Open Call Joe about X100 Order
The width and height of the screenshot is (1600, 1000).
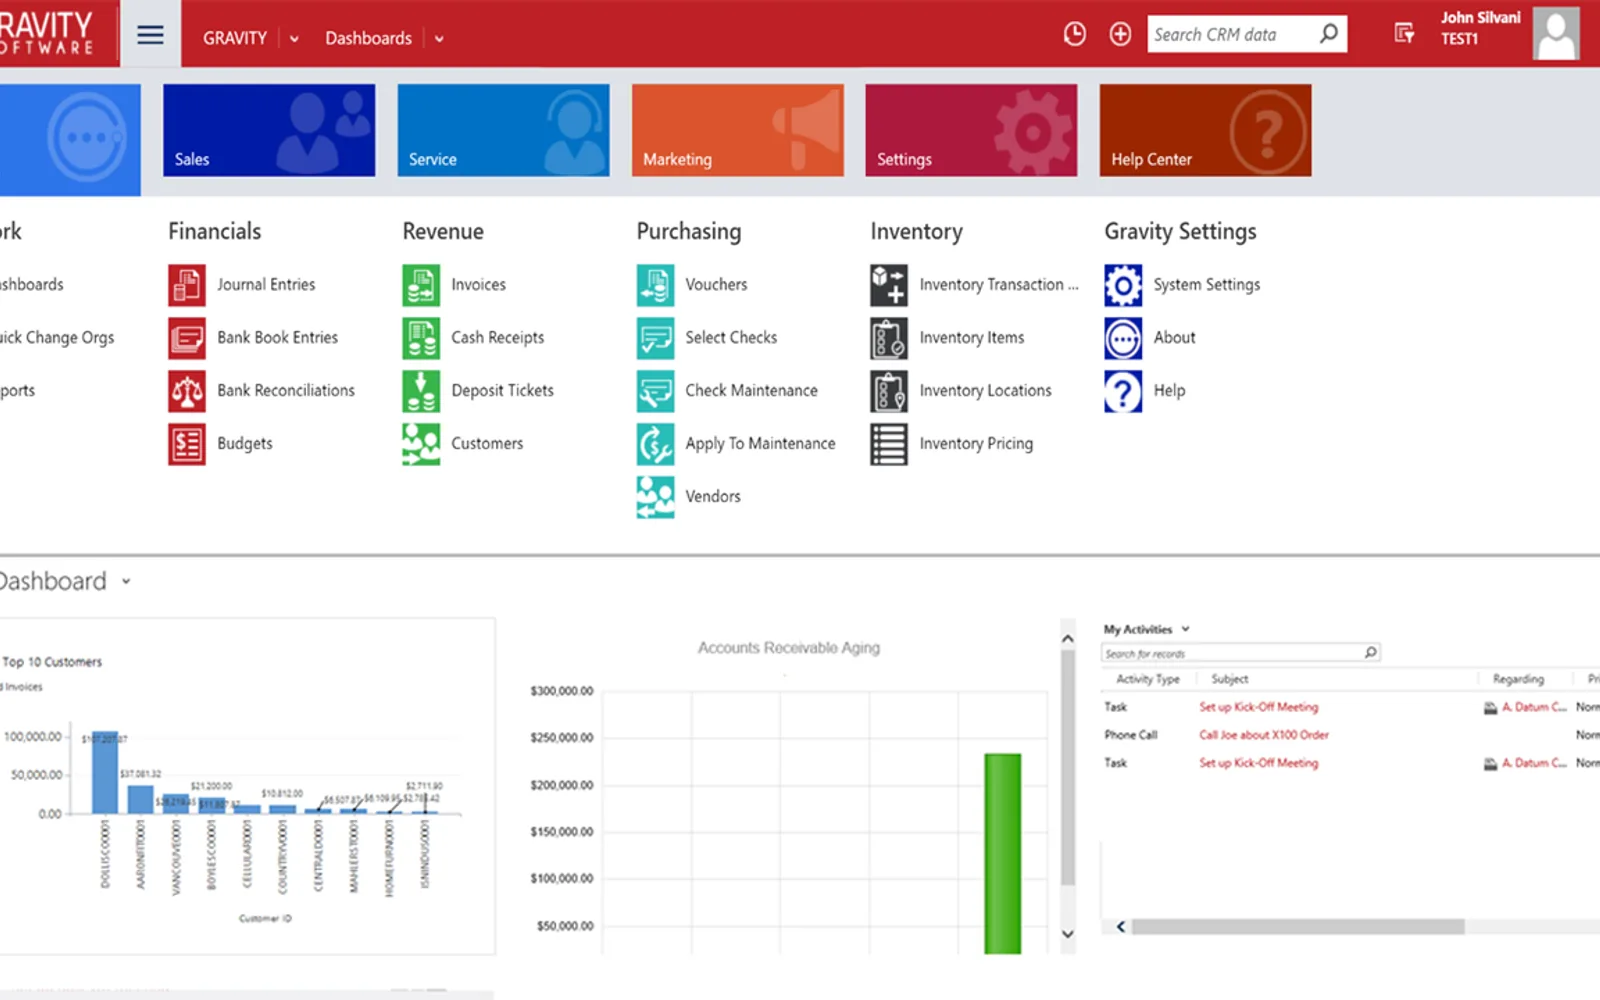[x=1264, y=735]
